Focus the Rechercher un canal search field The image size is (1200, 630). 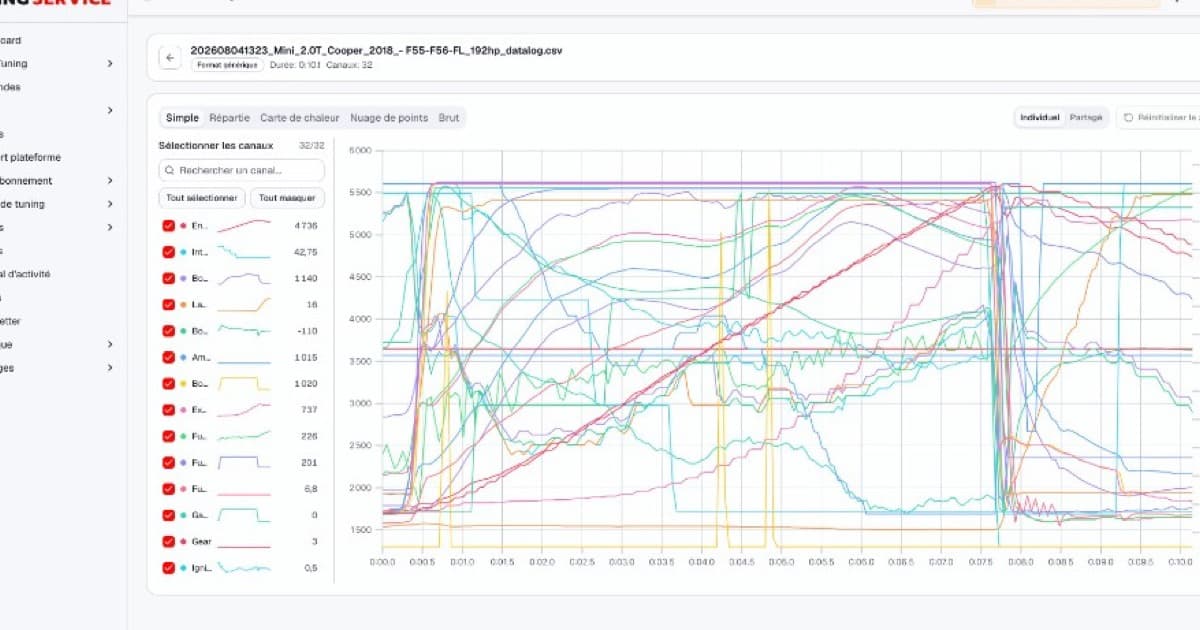click(x=242, y=170)
